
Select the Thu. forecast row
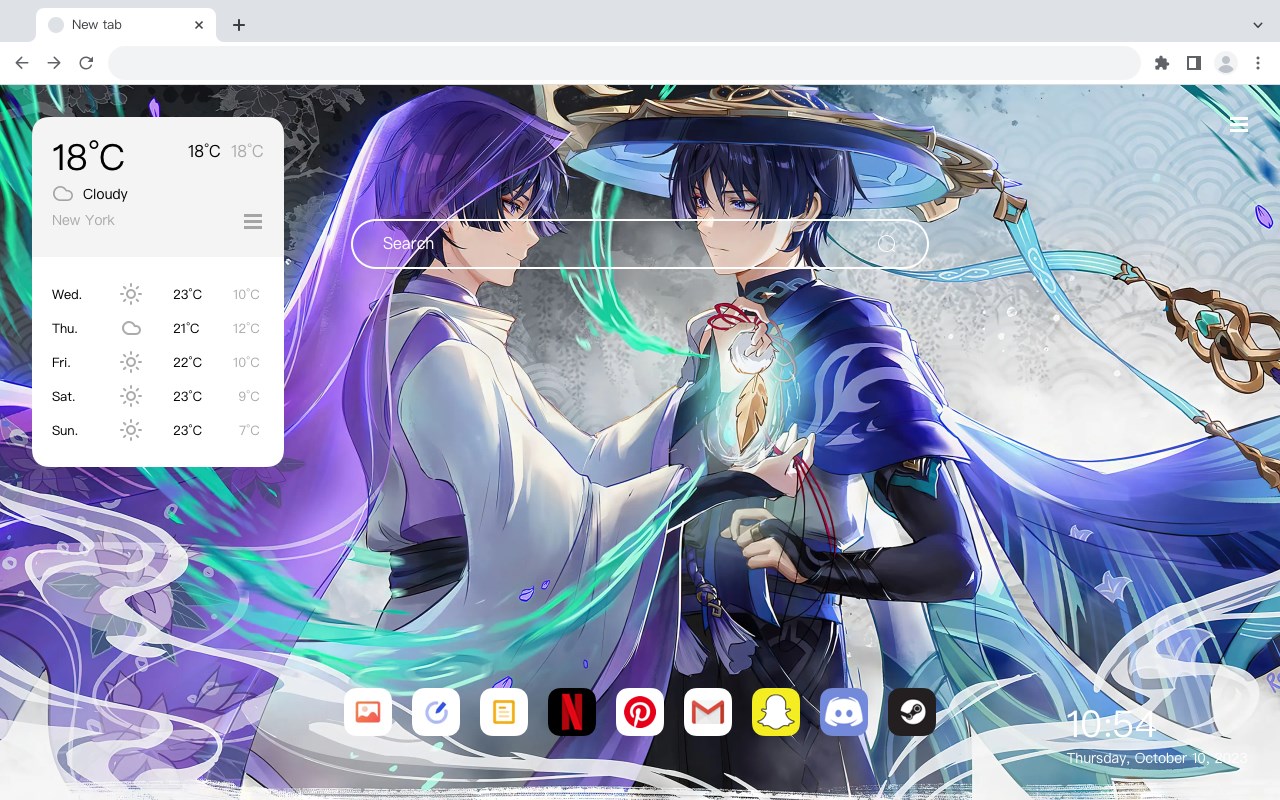[158, 328]
